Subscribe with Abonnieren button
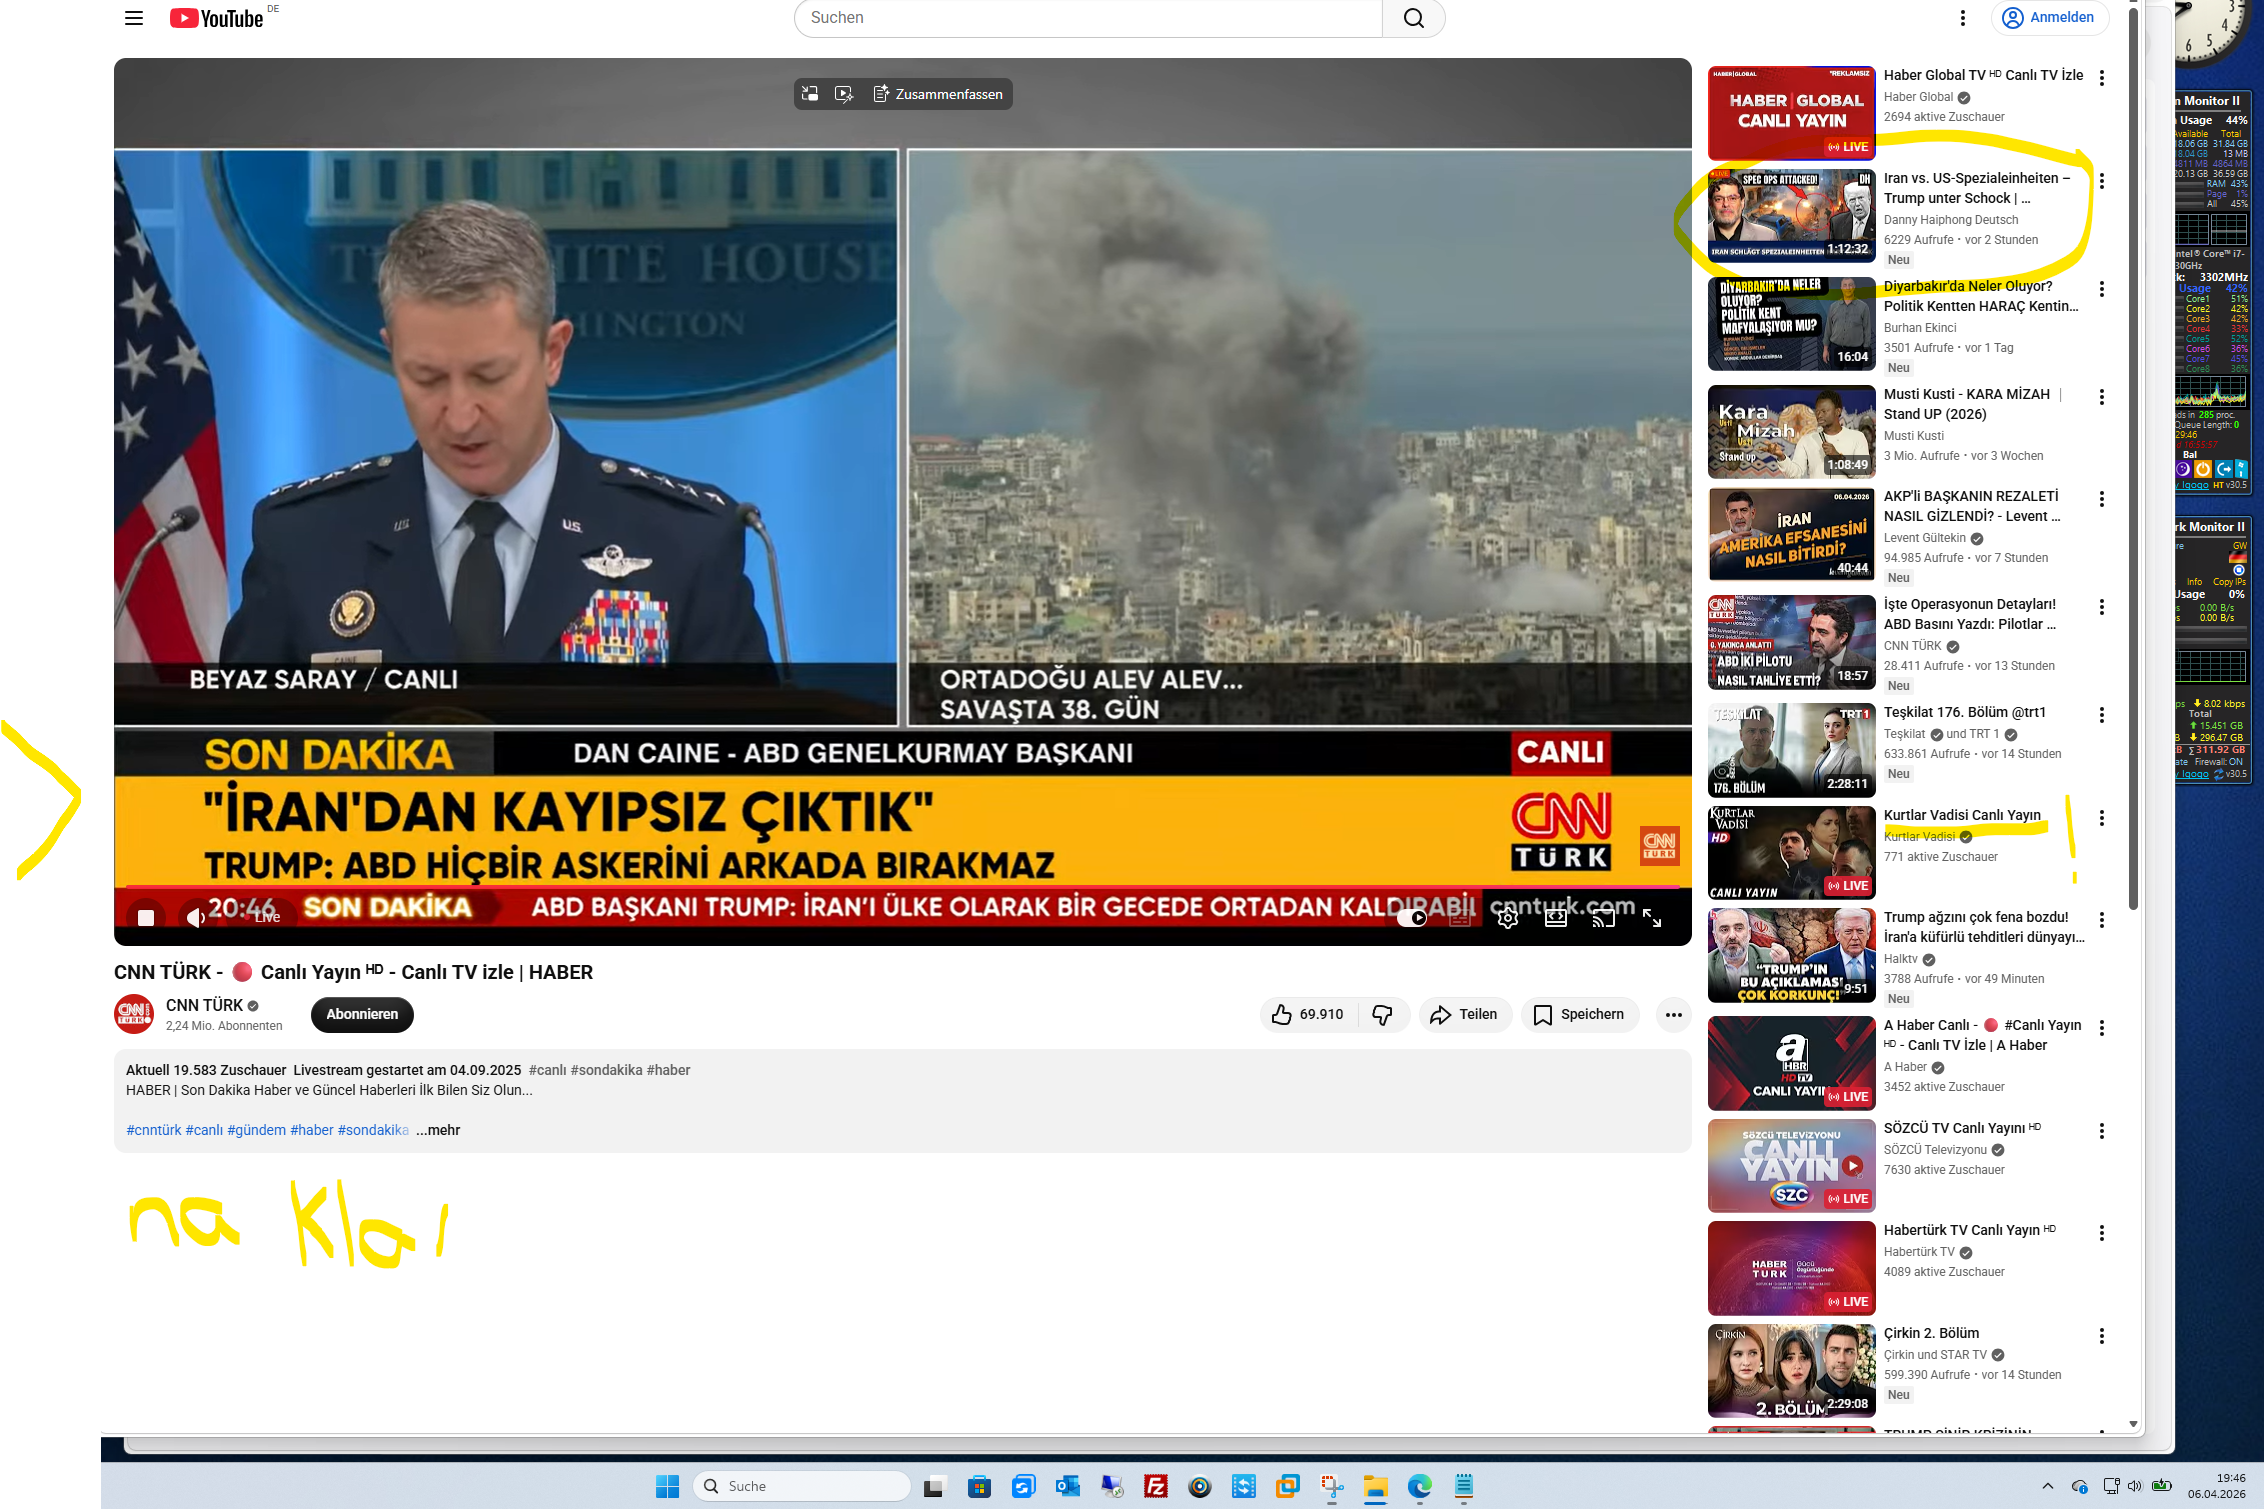 pos(362,1014)
